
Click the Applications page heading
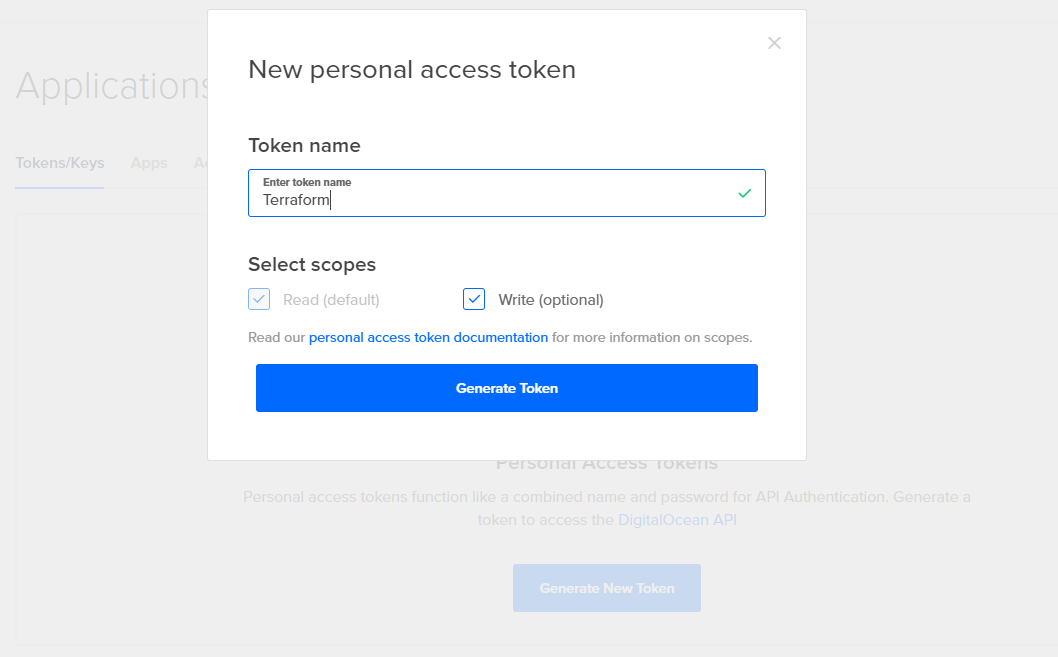(112, 86)
